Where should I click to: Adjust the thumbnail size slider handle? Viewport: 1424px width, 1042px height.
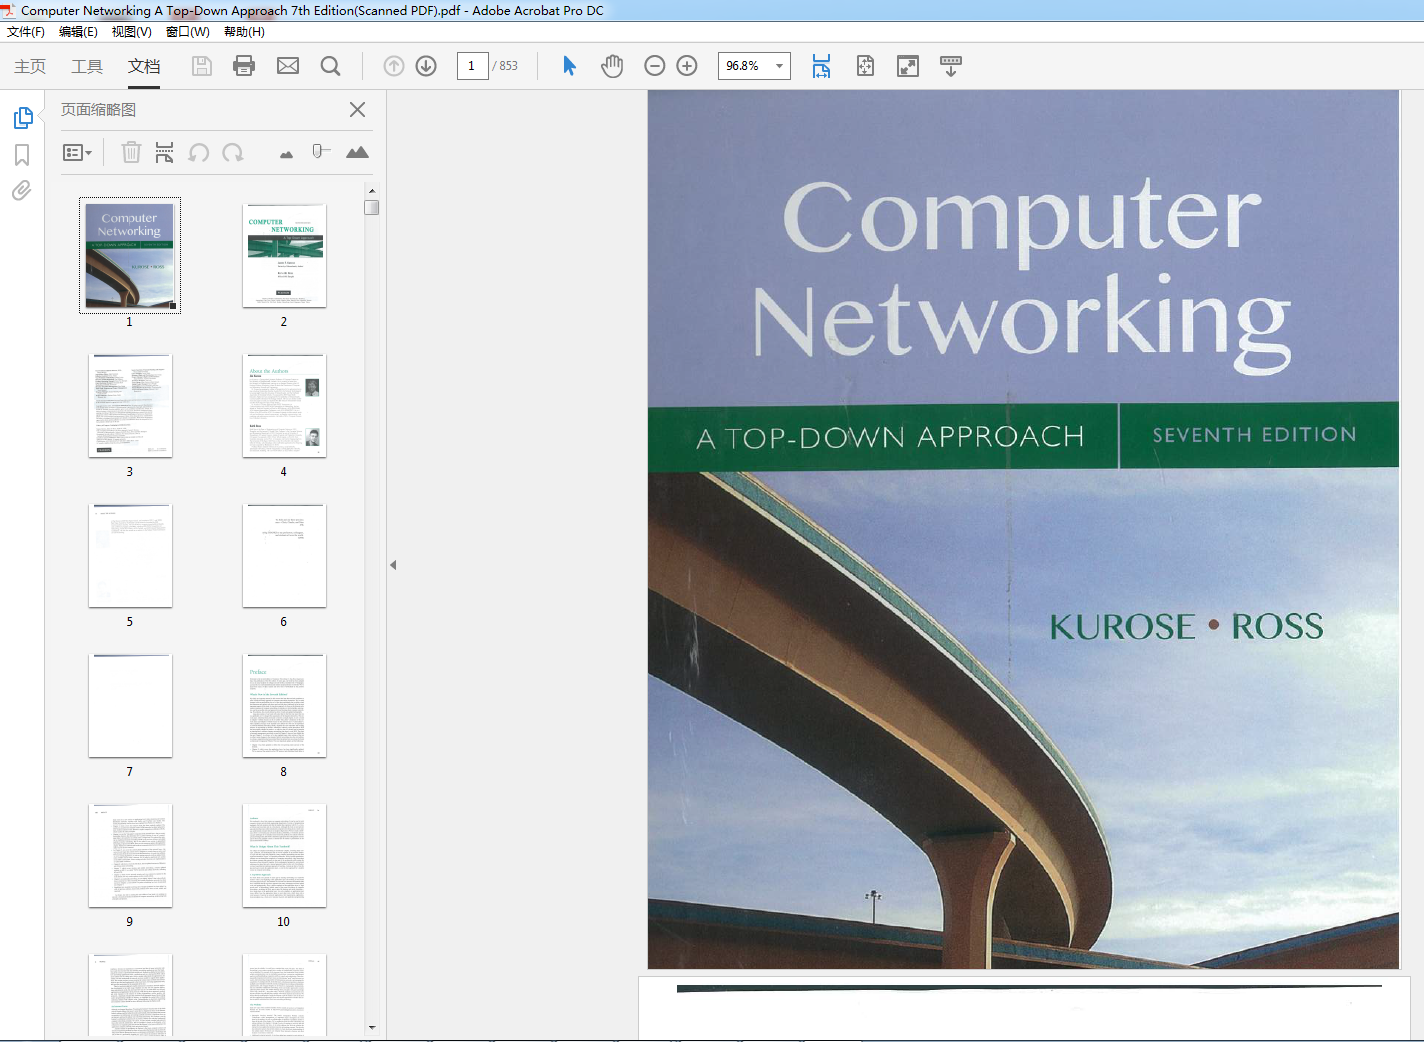(319, 151)
